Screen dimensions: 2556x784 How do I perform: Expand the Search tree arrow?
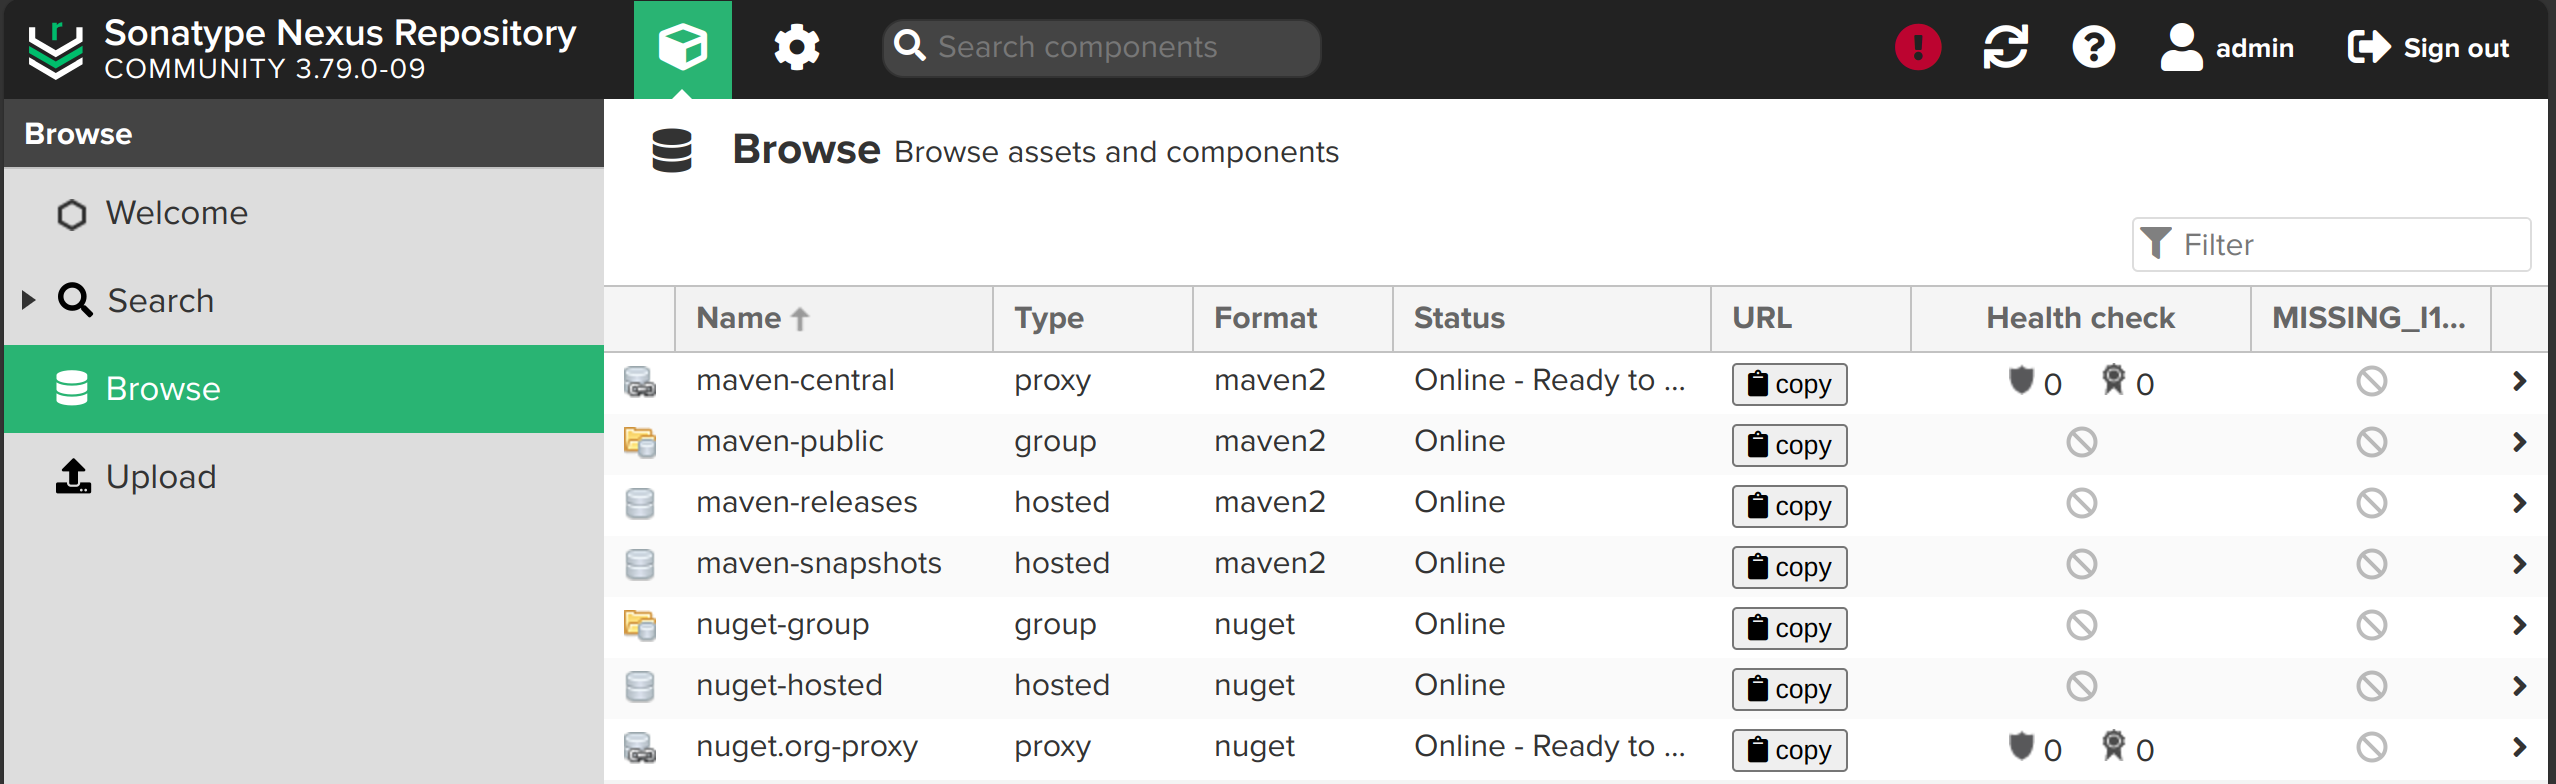(28, 300)
